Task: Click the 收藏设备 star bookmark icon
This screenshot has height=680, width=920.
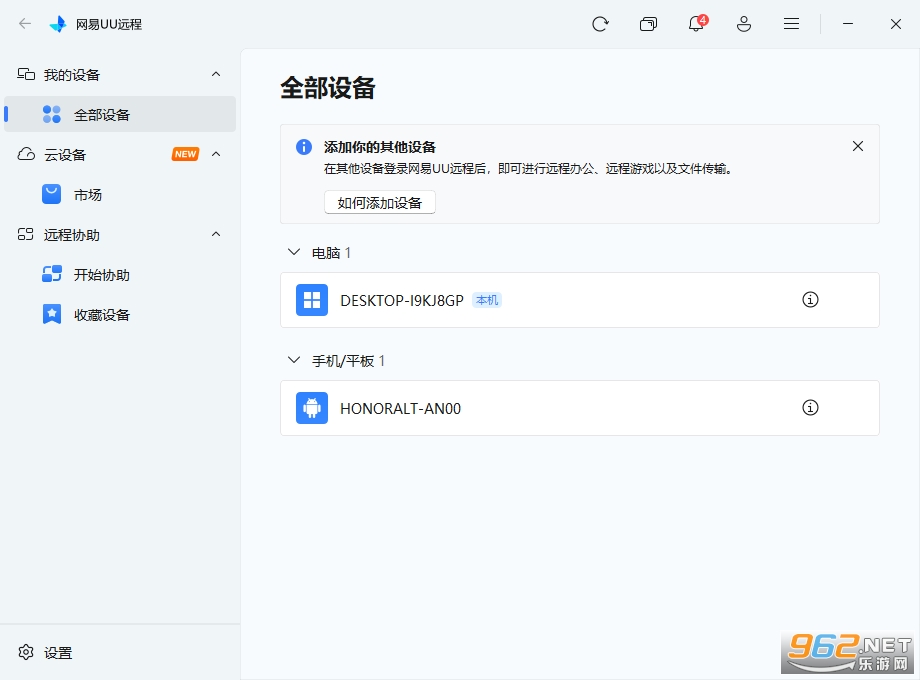Action: tap(52, 314)
